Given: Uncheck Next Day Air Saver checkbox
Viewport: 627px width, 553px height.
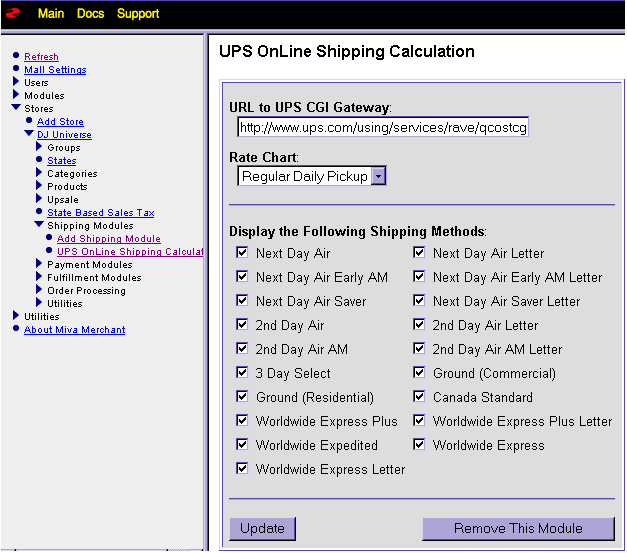Looking at the screenshot, I should coord(242,301).
